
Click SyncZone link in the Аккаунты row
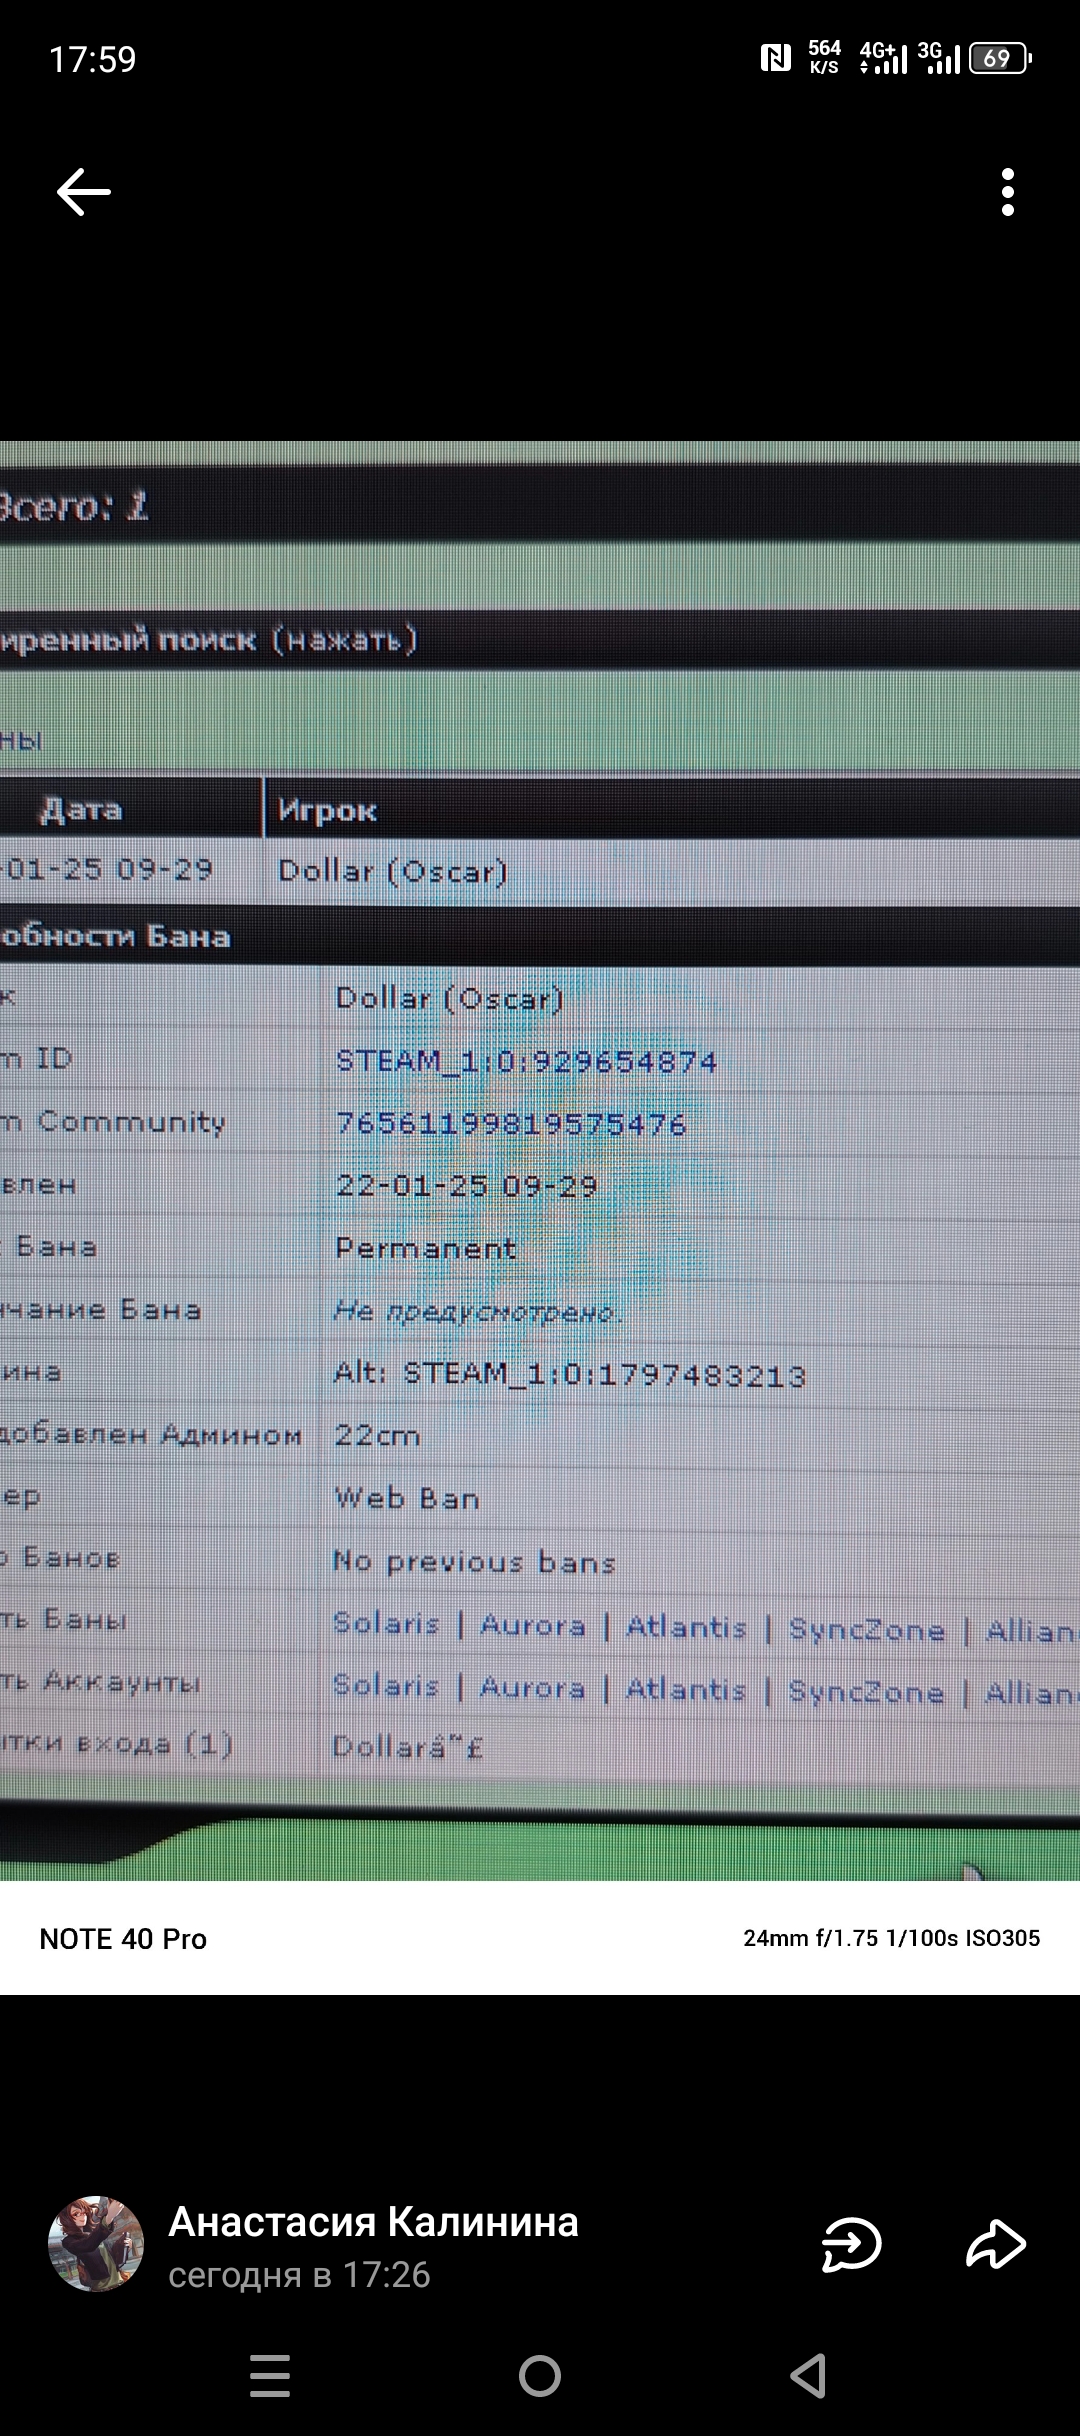coord(866,1691)
